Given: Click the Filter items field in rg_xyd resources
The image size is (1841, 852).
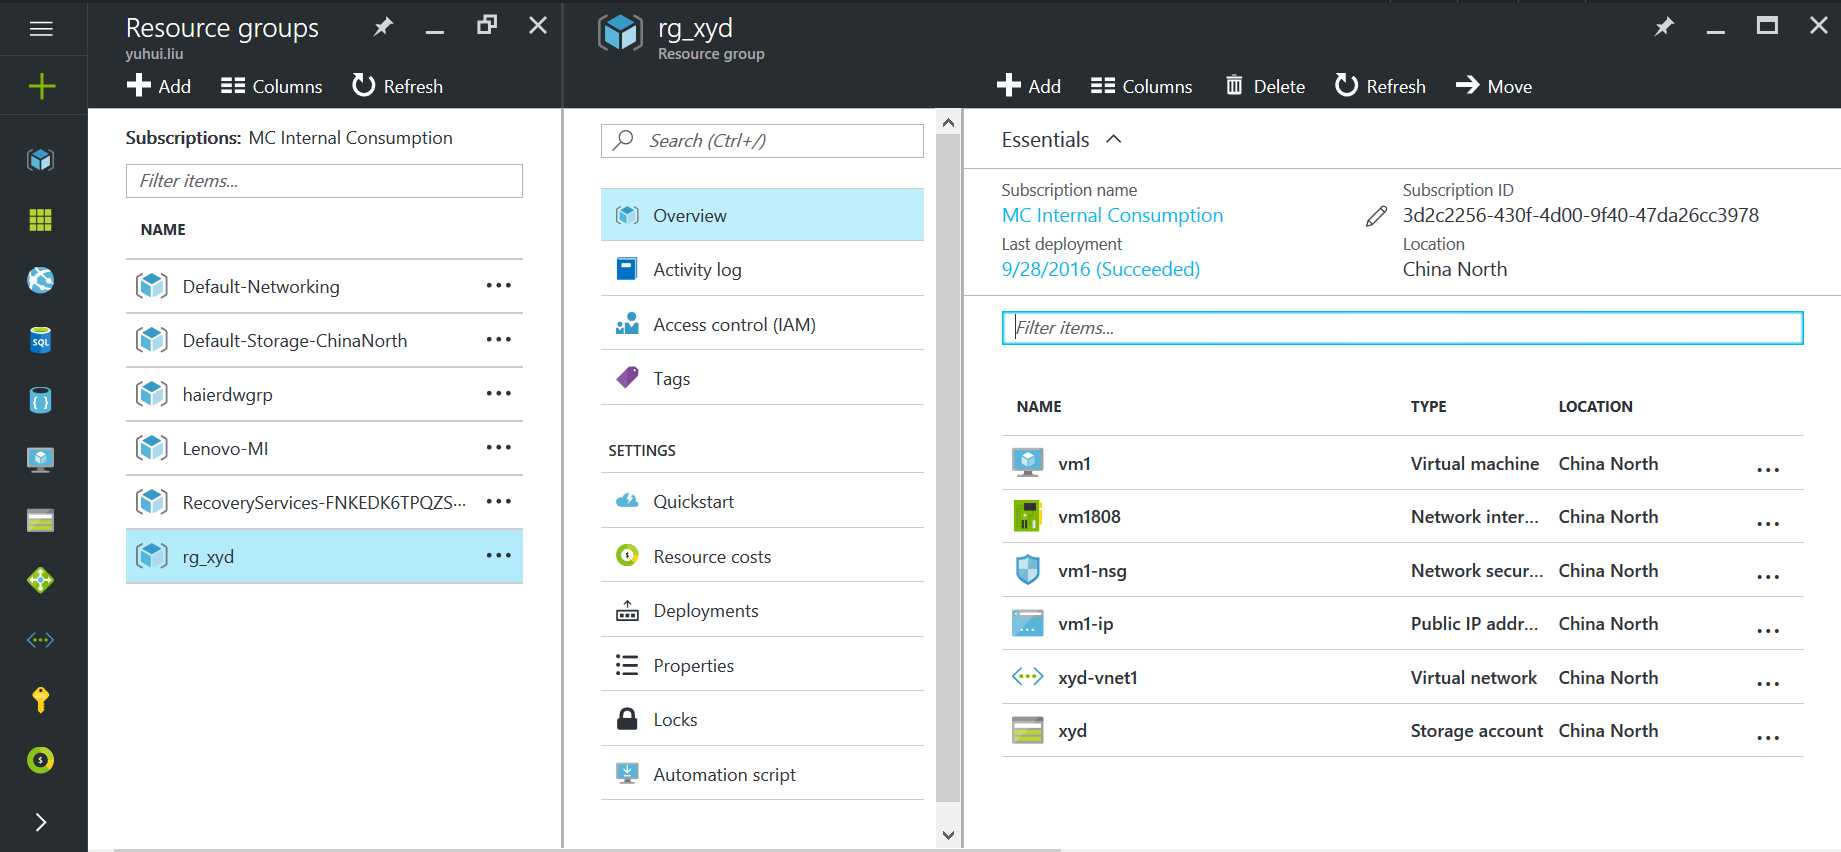Looking at the screenshot, I should click(x=1402, y=328).
